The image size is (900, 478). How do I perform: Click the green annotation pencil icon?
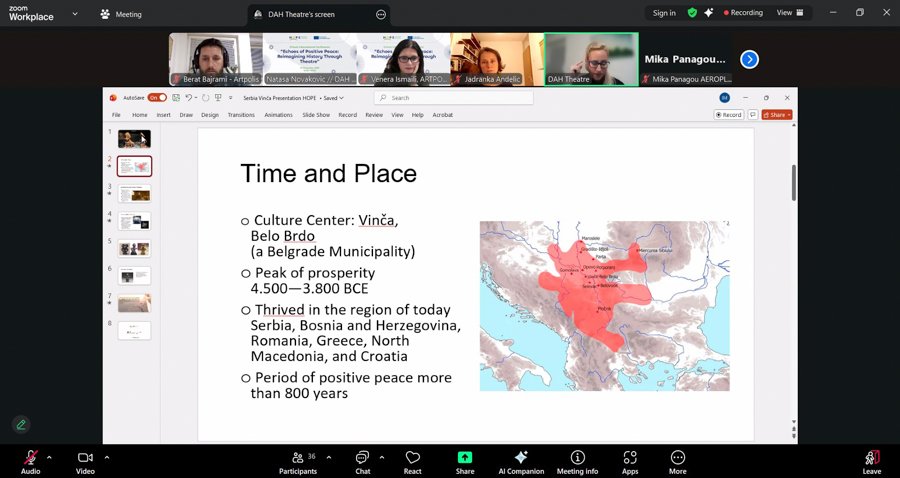click(21, 424)
